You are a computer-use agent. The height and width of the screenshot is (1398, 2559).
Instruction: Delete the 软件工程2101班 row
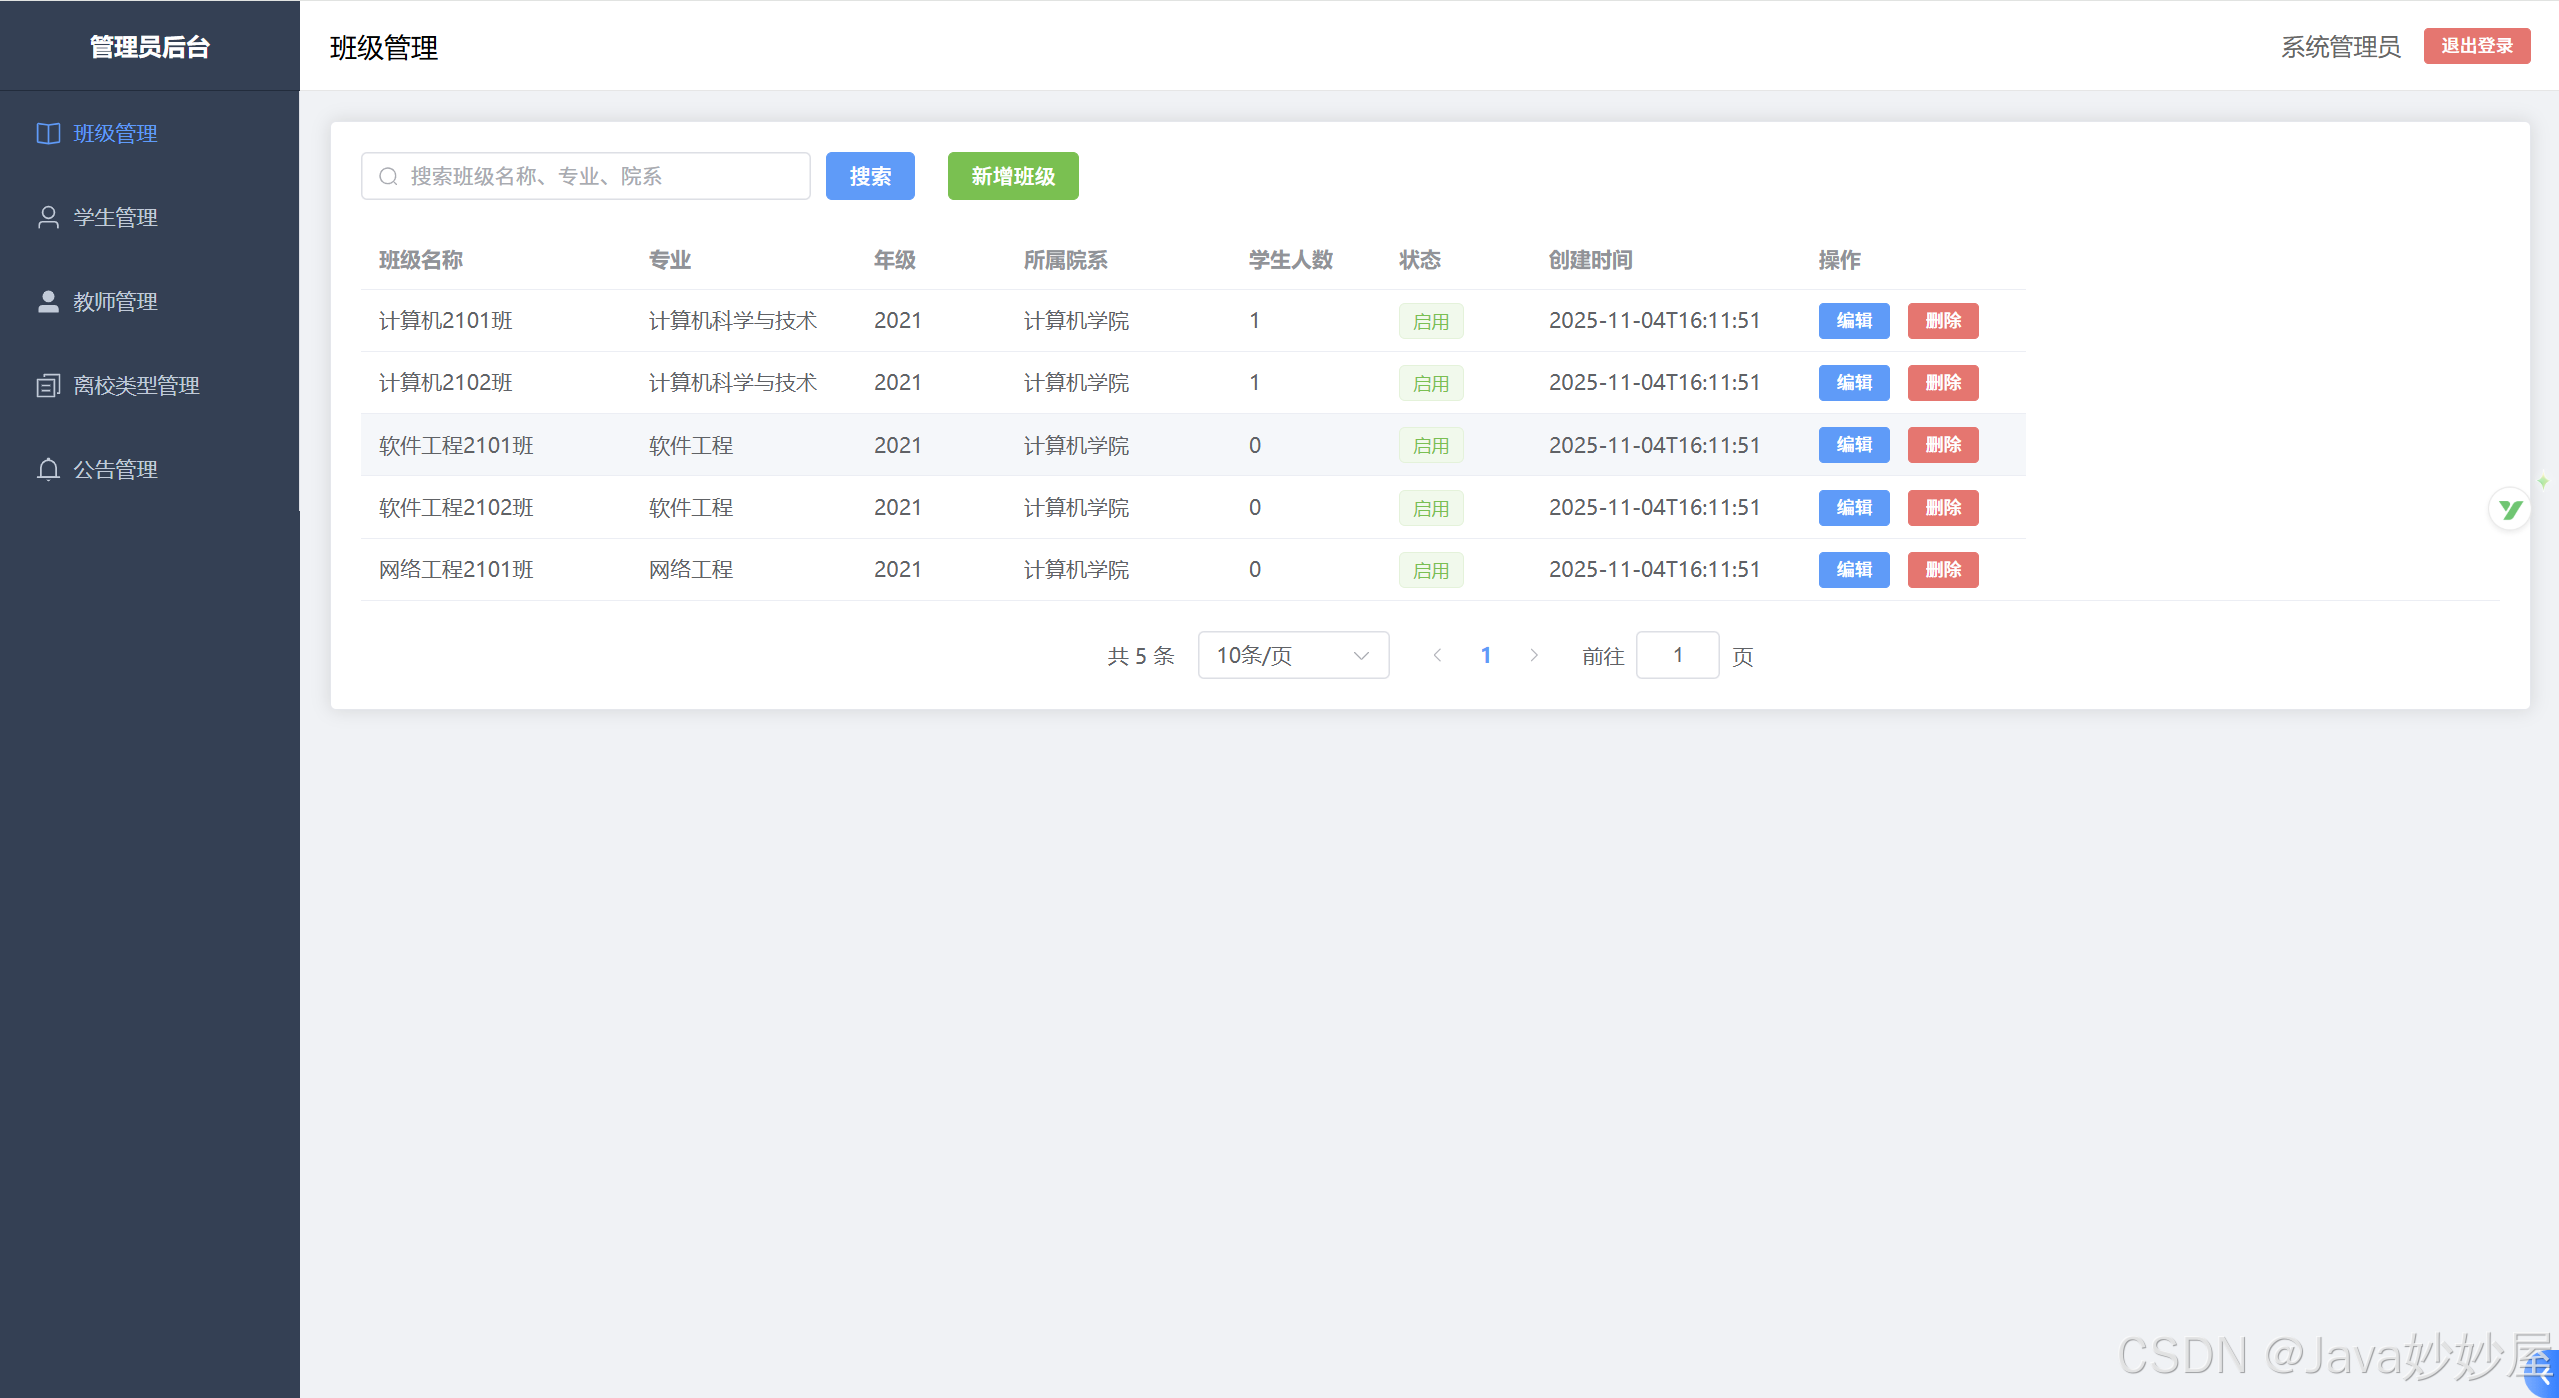(x=1943, y=445)
